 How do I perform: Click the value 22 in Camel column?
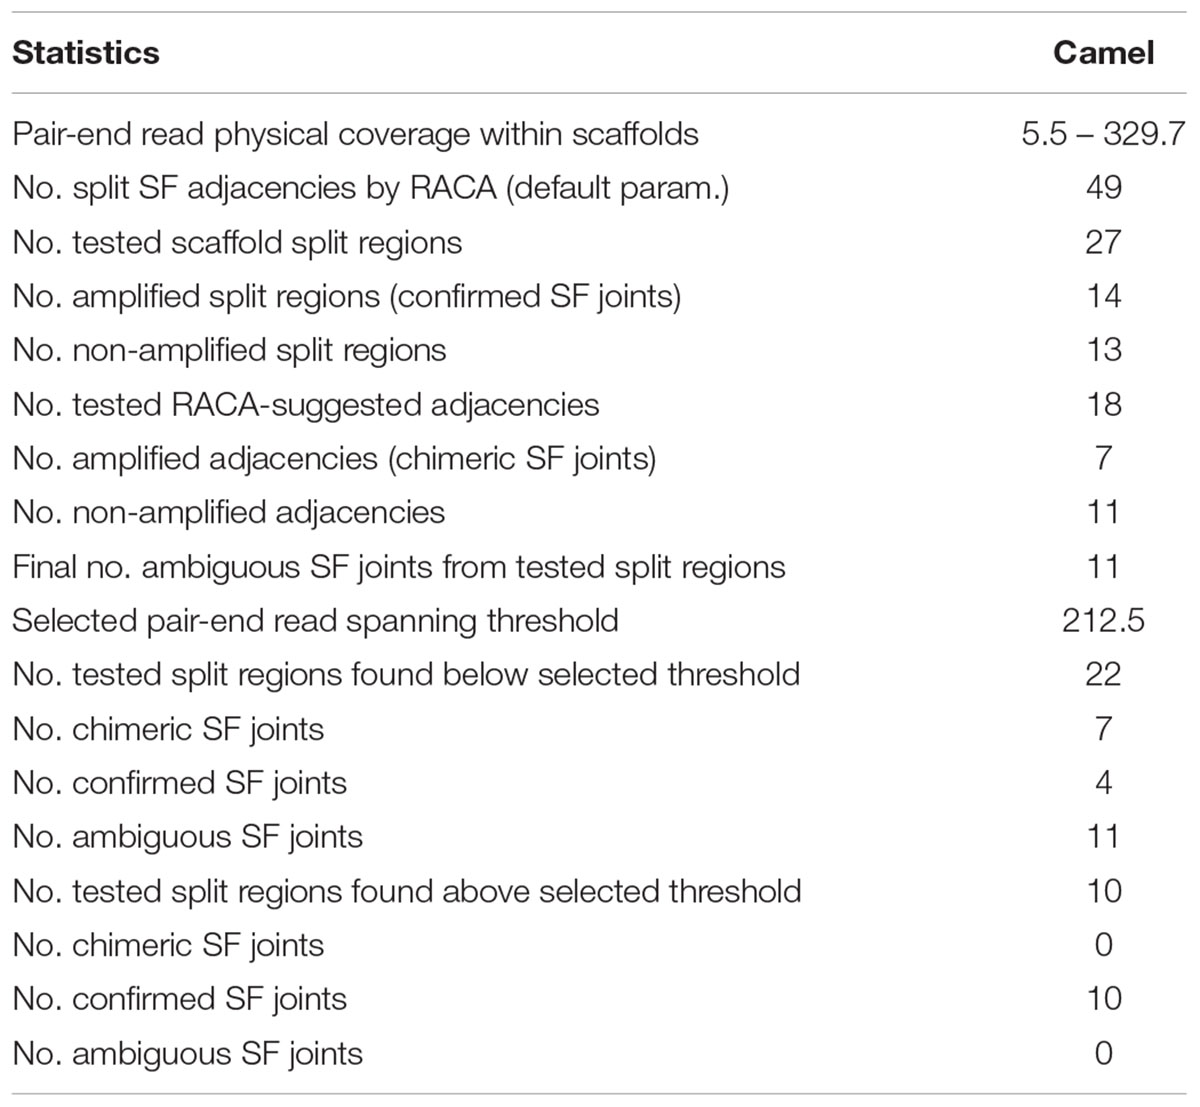(x=1103, y=675)
